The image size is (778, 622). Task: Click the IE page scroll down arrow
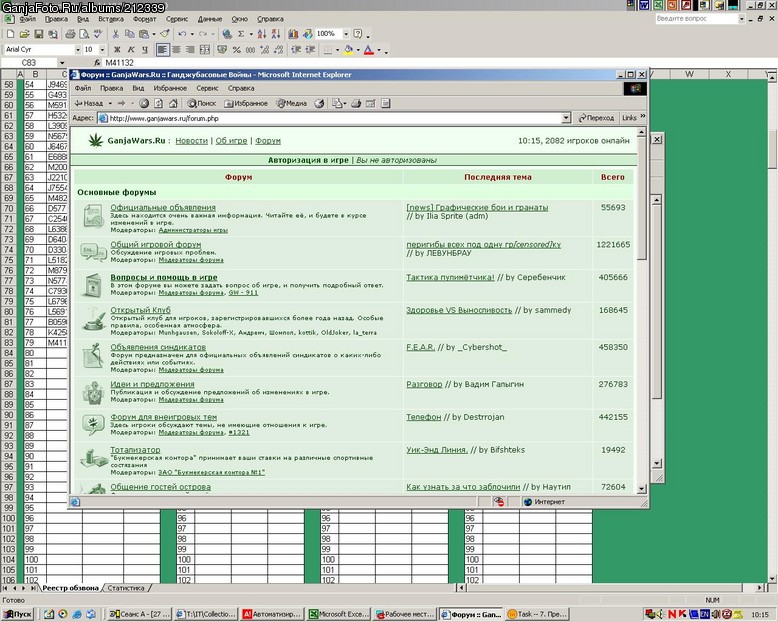pos(642,489)
